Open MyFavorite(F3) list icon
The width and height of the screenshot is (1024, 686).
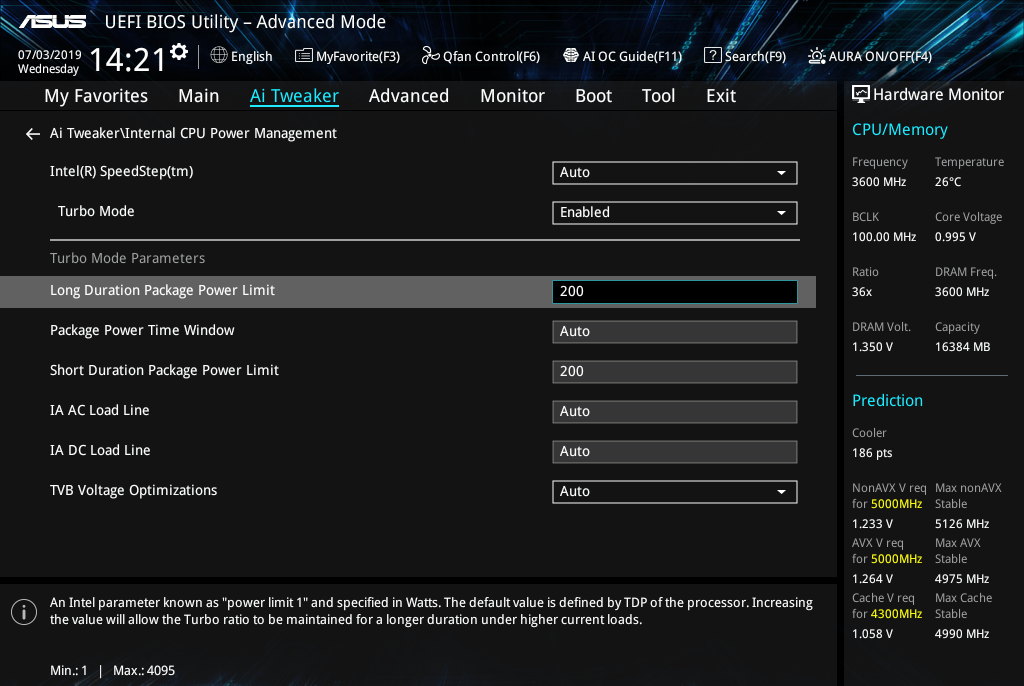tap(304, 56)
